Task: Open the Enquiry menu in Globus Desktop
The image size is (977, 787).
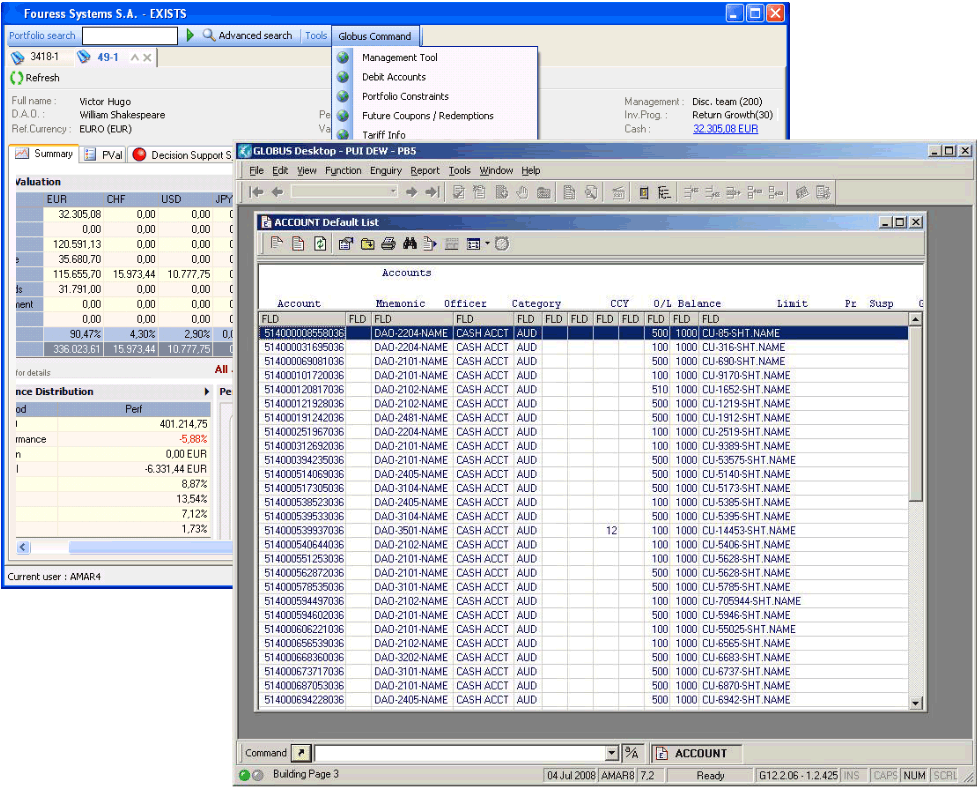Action: point(386,170)
